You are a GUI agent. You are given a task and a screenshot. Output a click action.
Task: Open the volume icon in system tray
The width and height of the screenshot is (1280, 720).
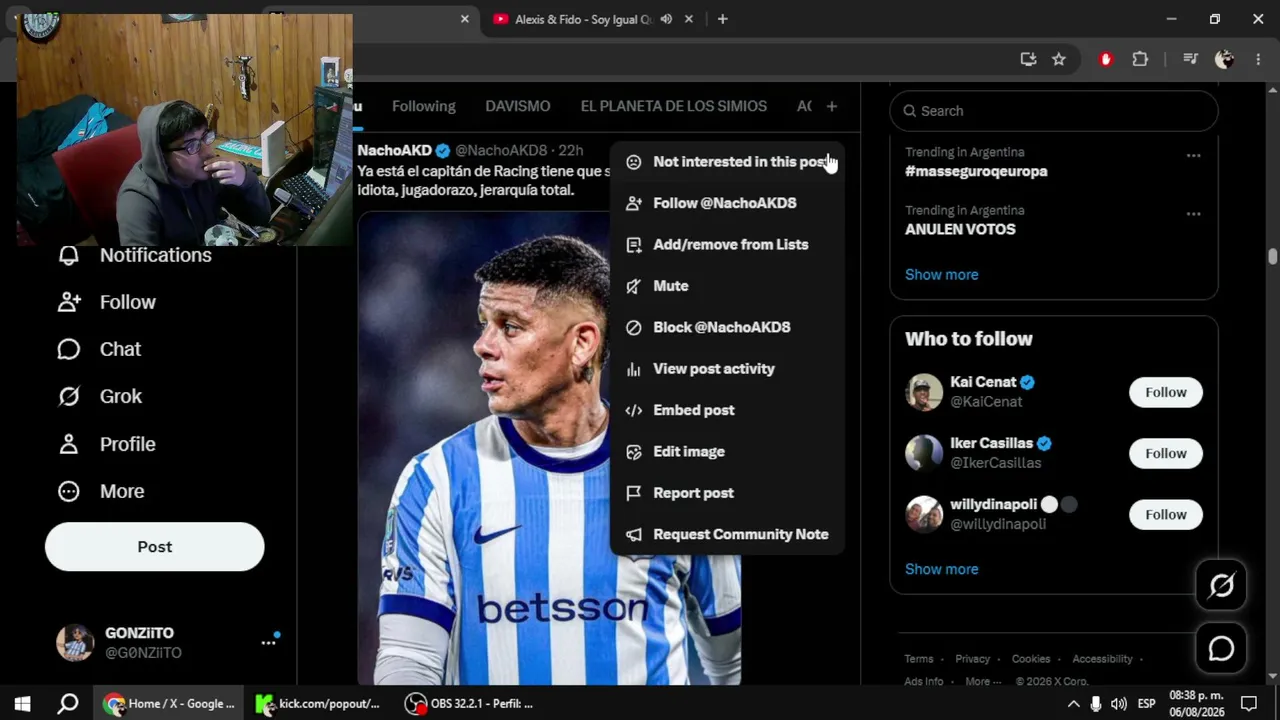[1119, 704]
